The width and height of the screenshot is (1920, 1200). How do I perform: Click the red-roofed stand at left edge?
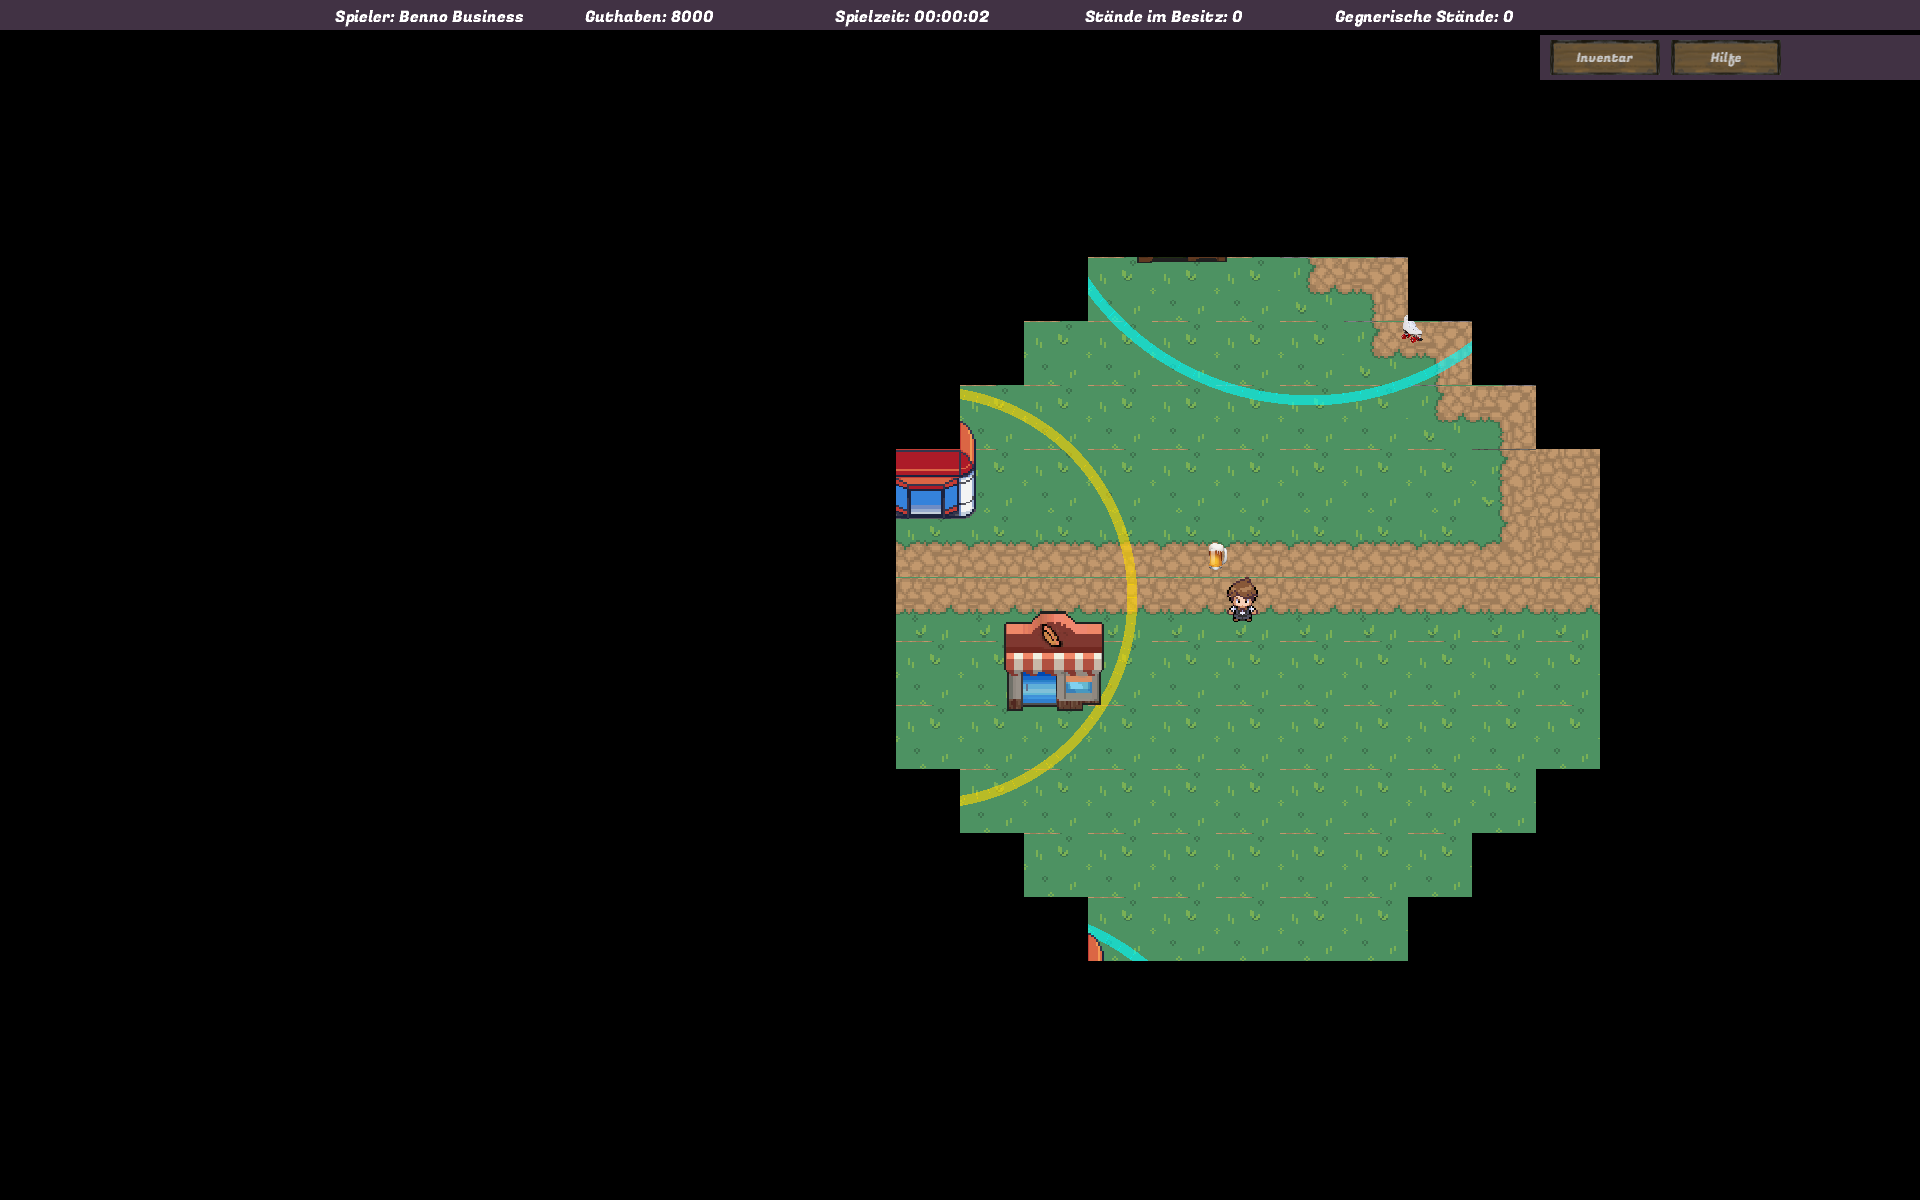pos(932,482)
